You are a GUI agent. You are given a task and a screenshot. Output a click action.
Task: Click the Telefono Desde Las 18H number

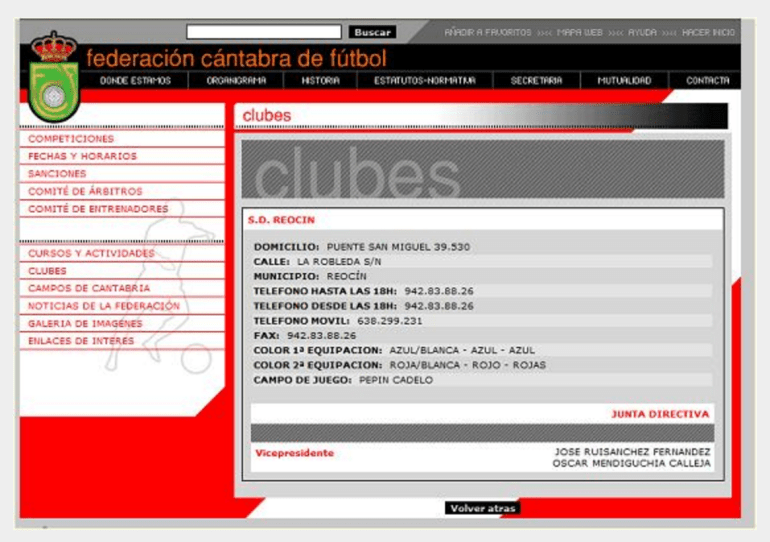[x=439, y=306]
